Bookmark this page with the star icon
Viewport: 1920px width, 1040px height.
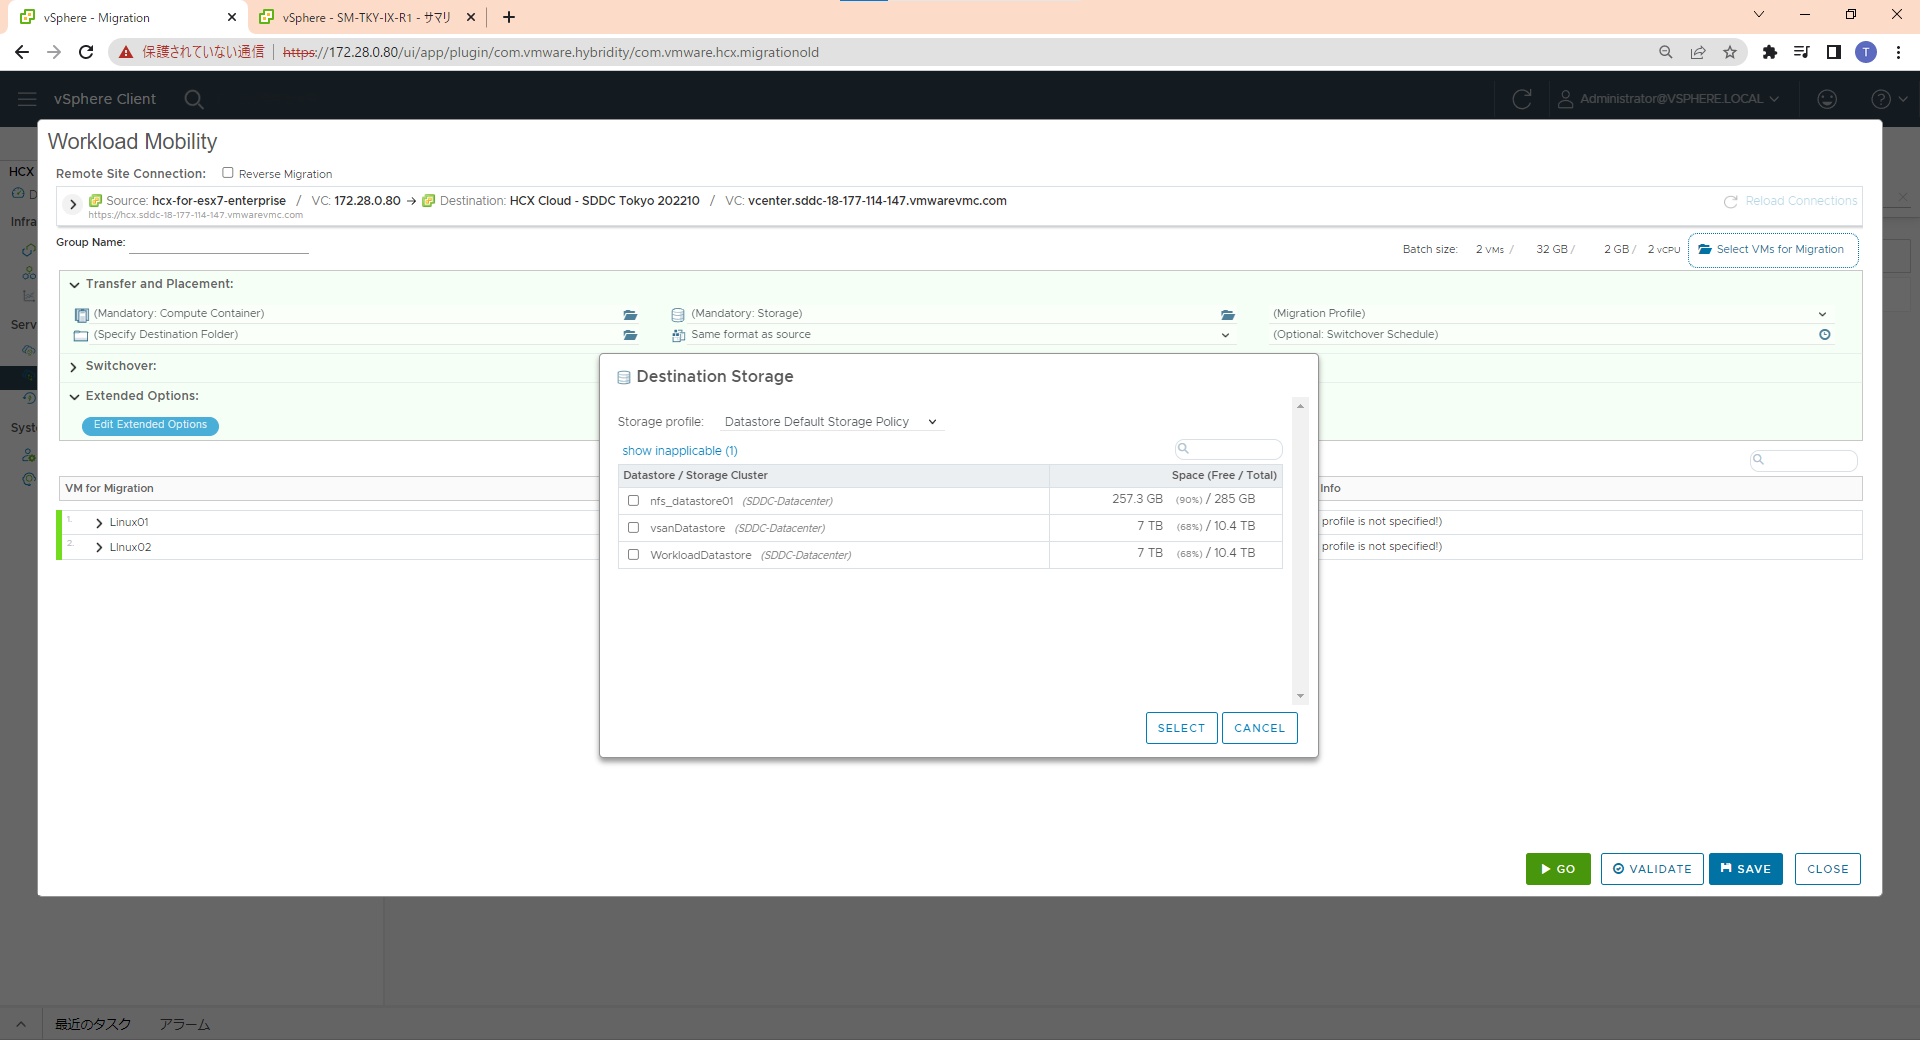[1730, 52]
